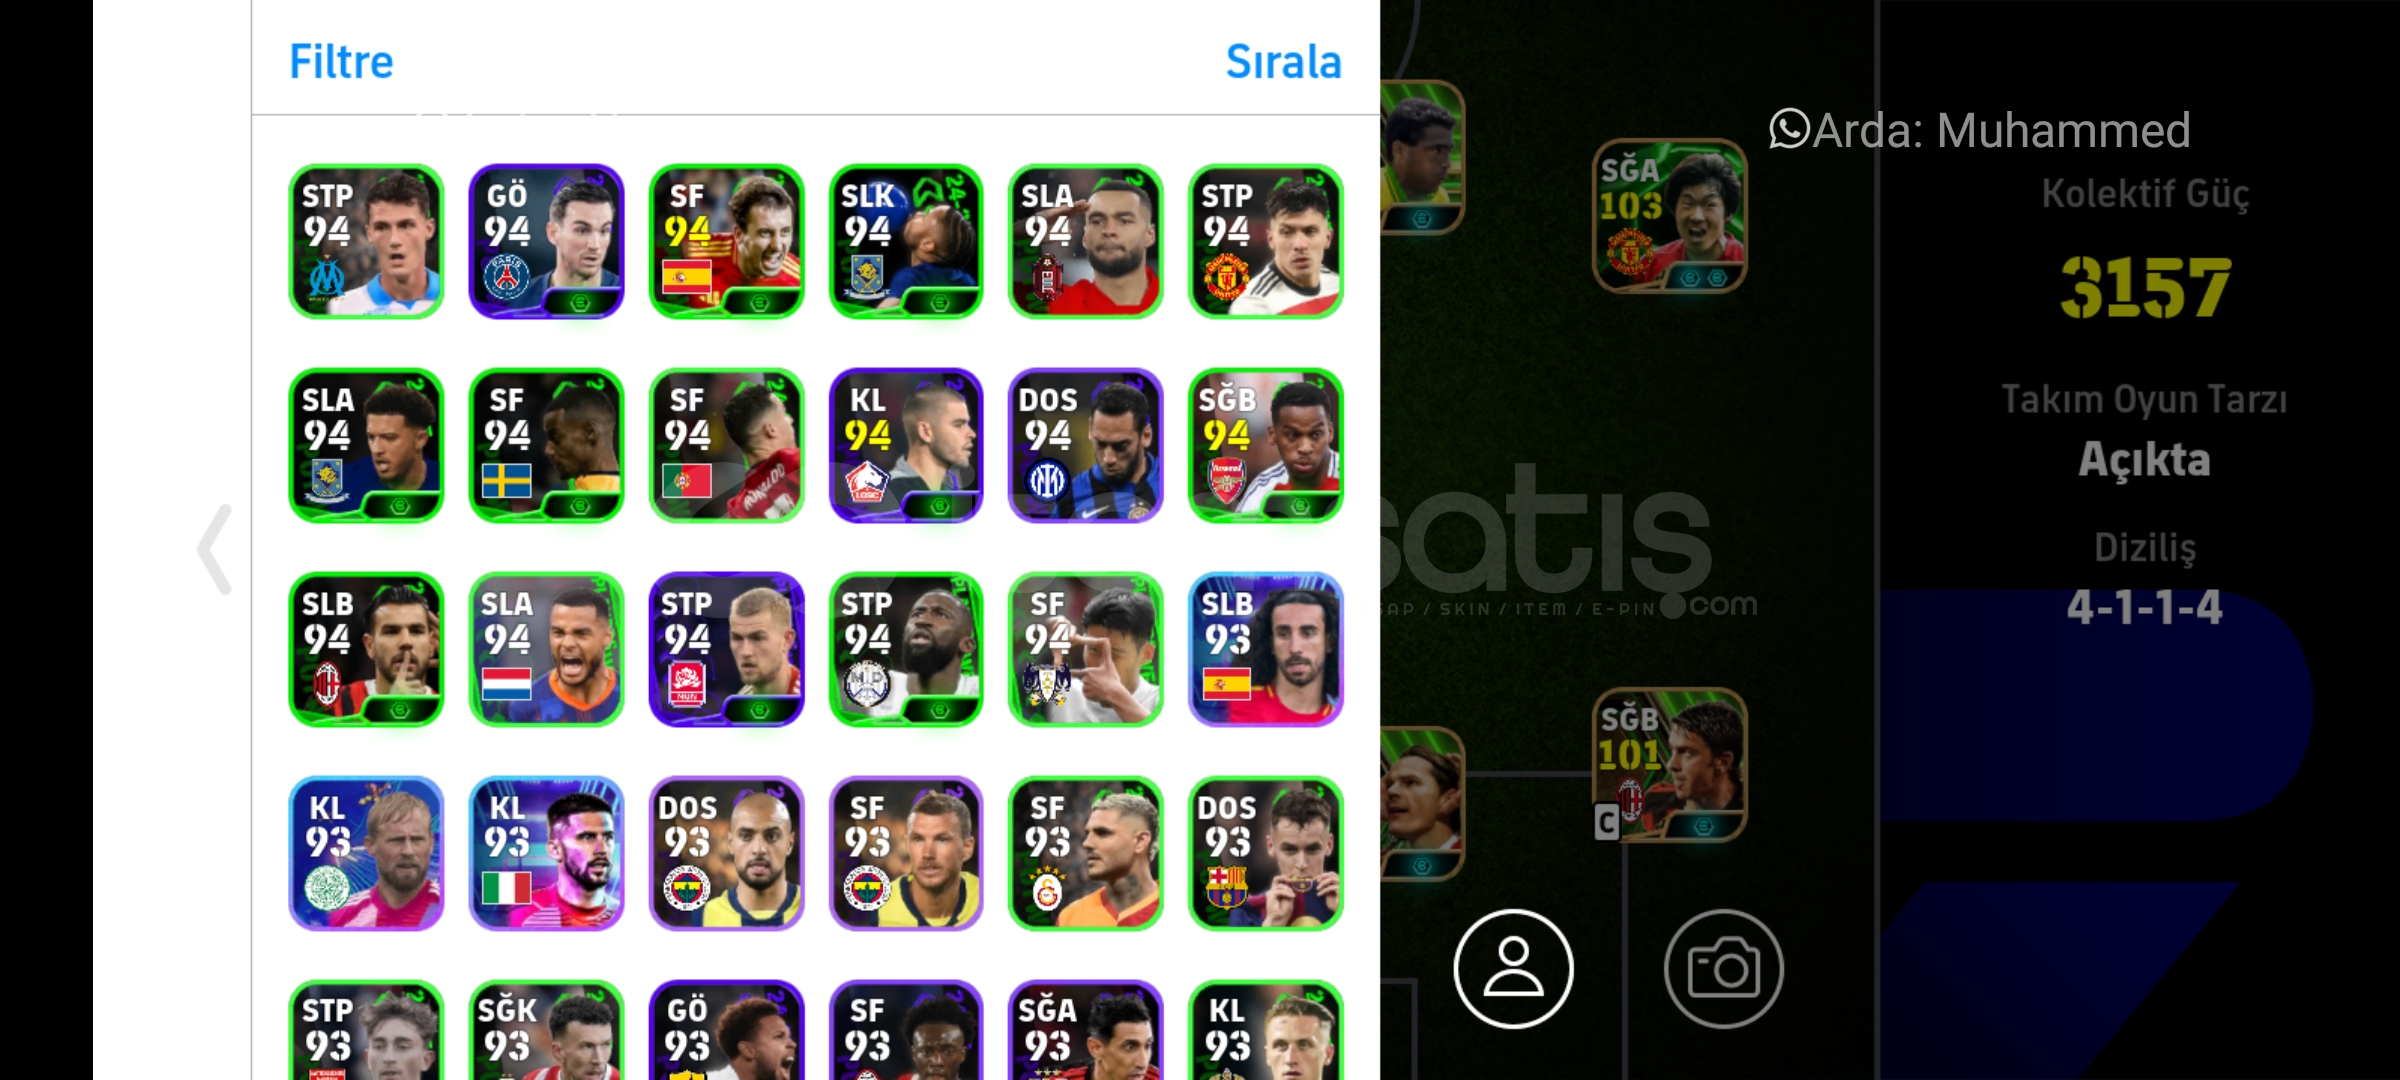Screen dimensions: 2400x1080
Task: Open Açıkta team playstyle setting
Action: click(2144, 460)
